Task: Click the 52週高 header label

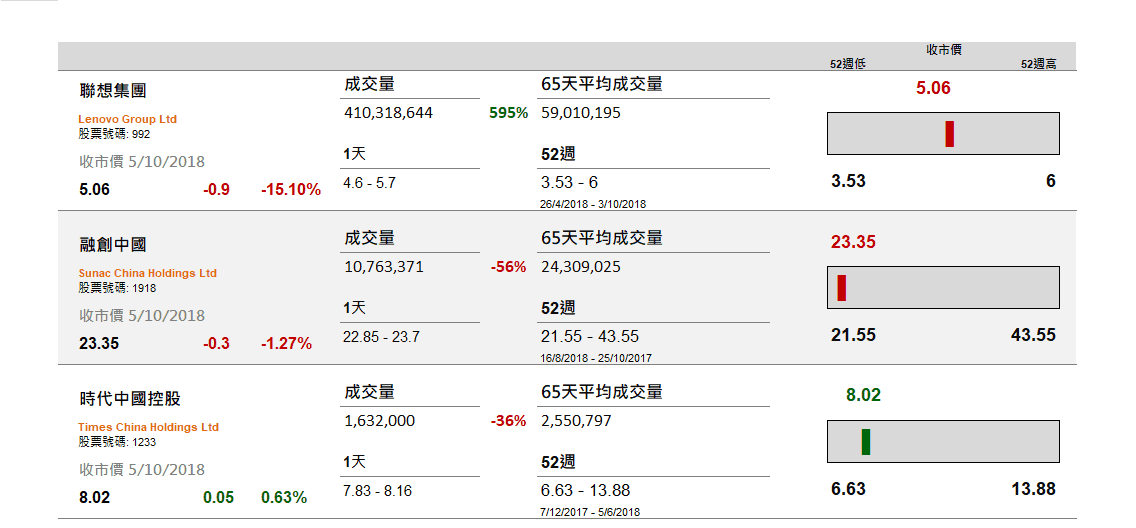Action: [1039, 64]
